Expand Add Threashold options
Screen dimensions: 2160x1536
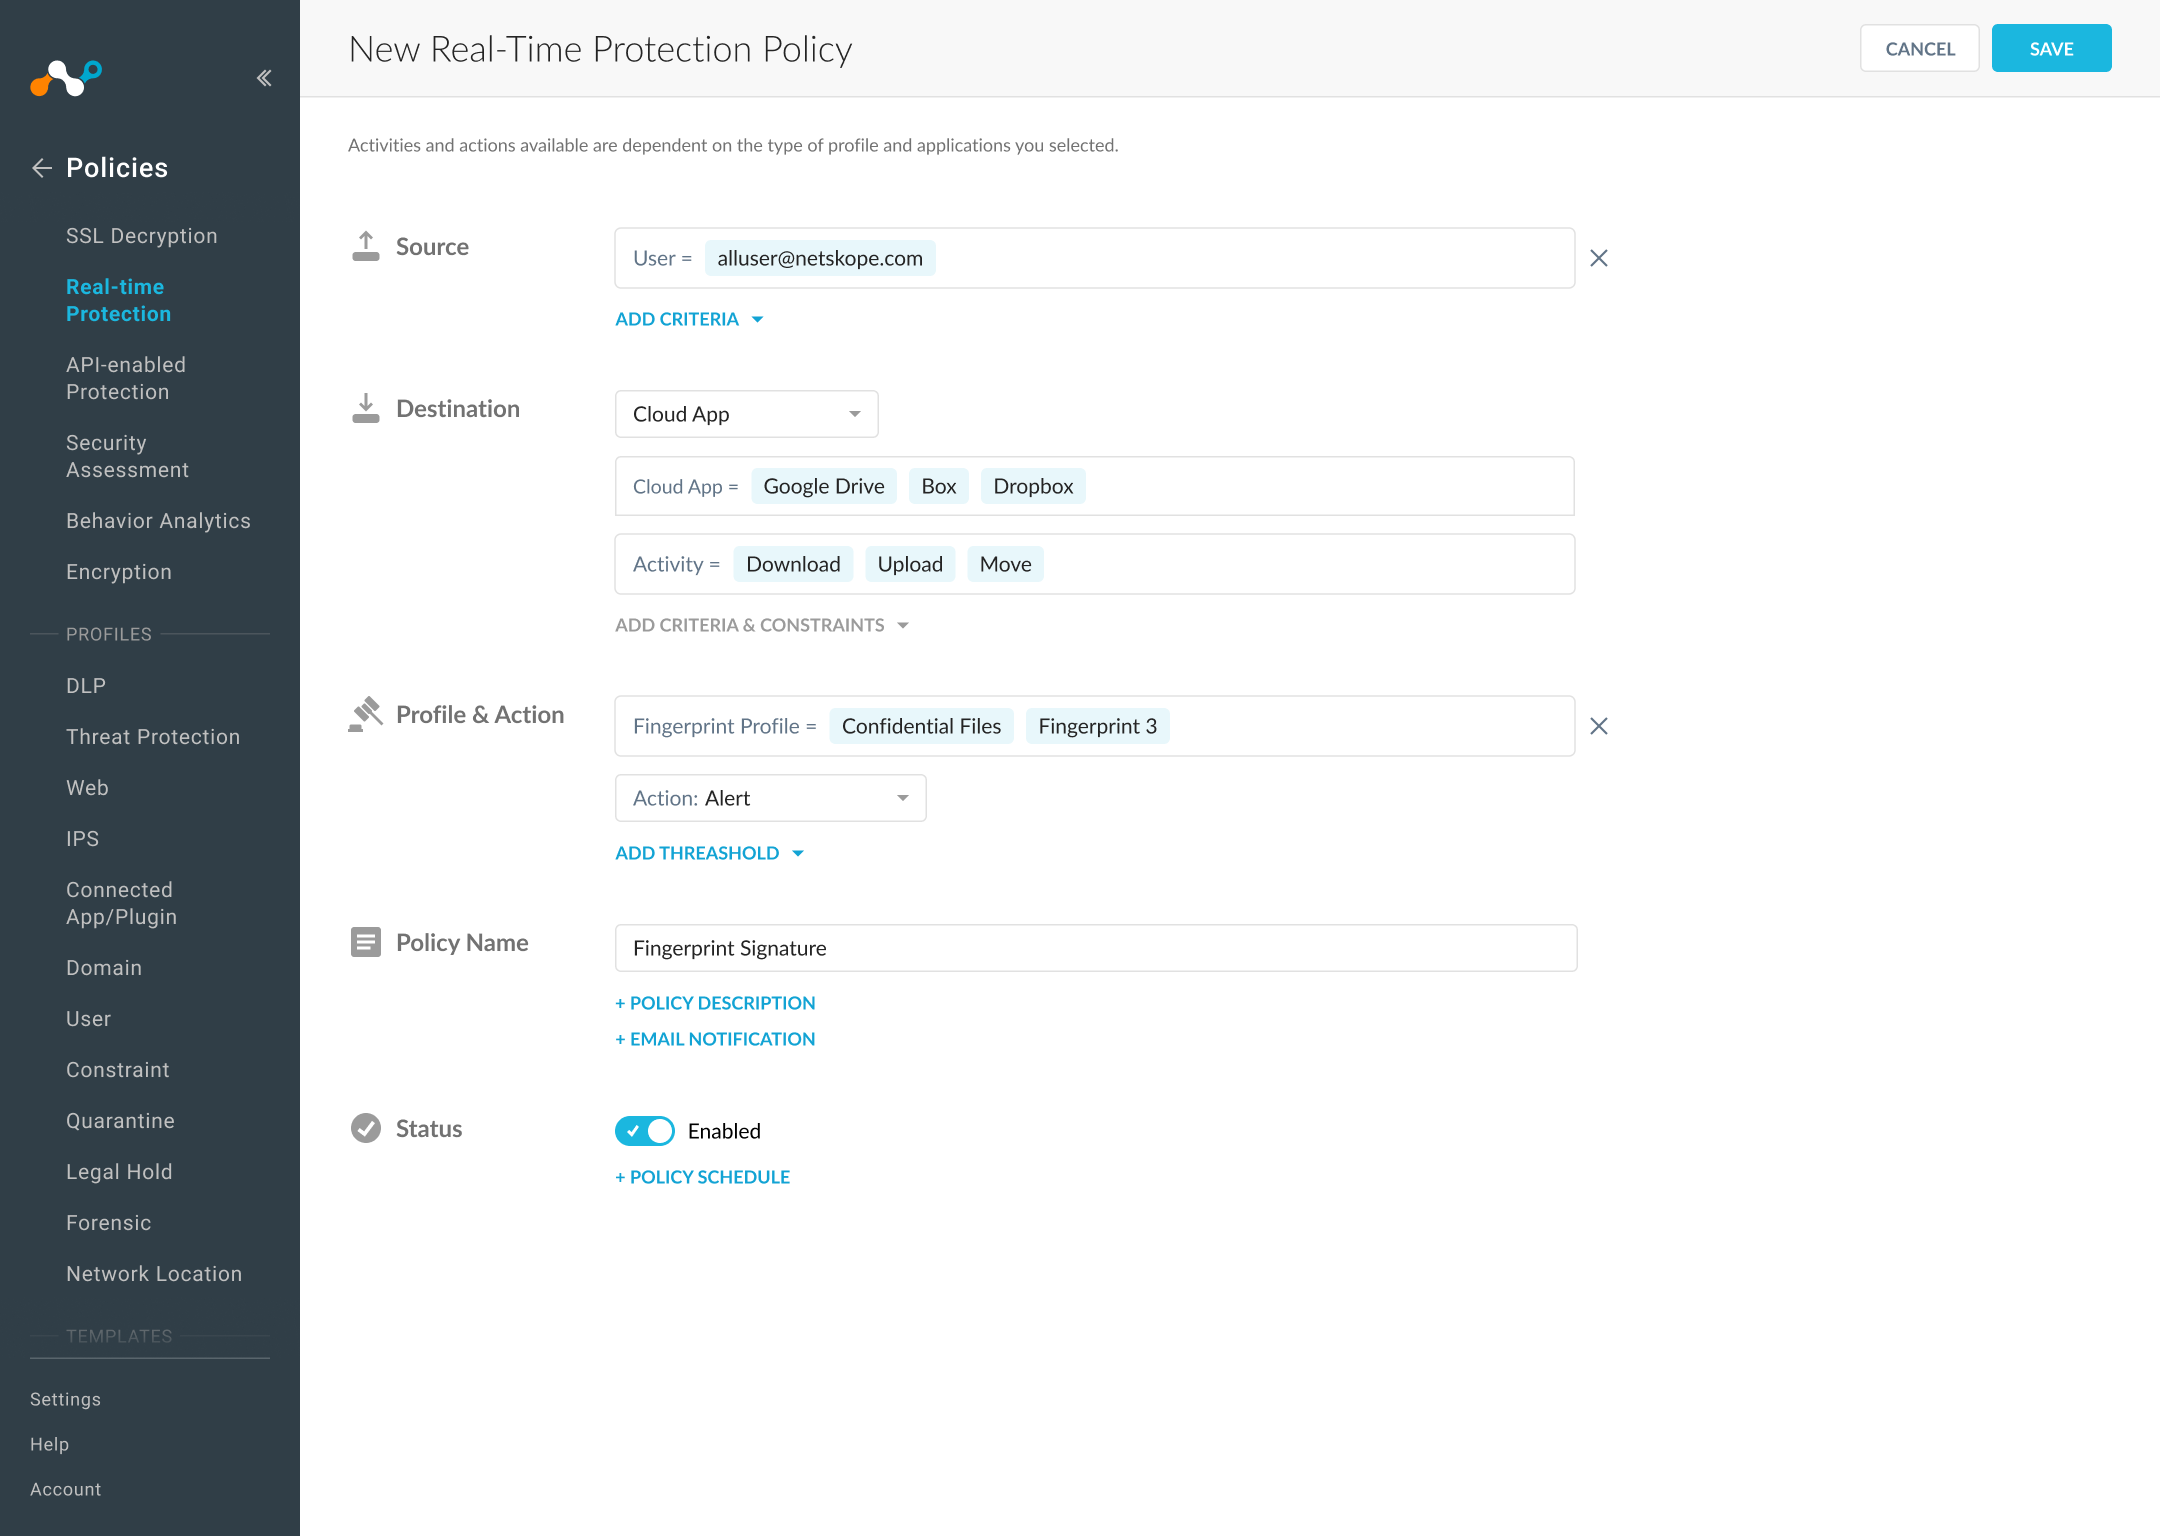tap(709, 853)
